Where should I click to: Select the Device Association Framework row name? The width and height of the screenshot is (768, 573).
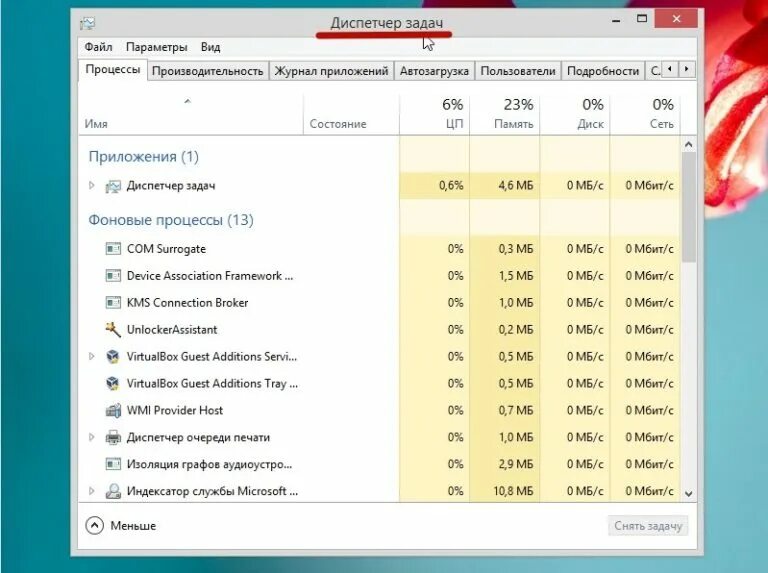[210, 276]
